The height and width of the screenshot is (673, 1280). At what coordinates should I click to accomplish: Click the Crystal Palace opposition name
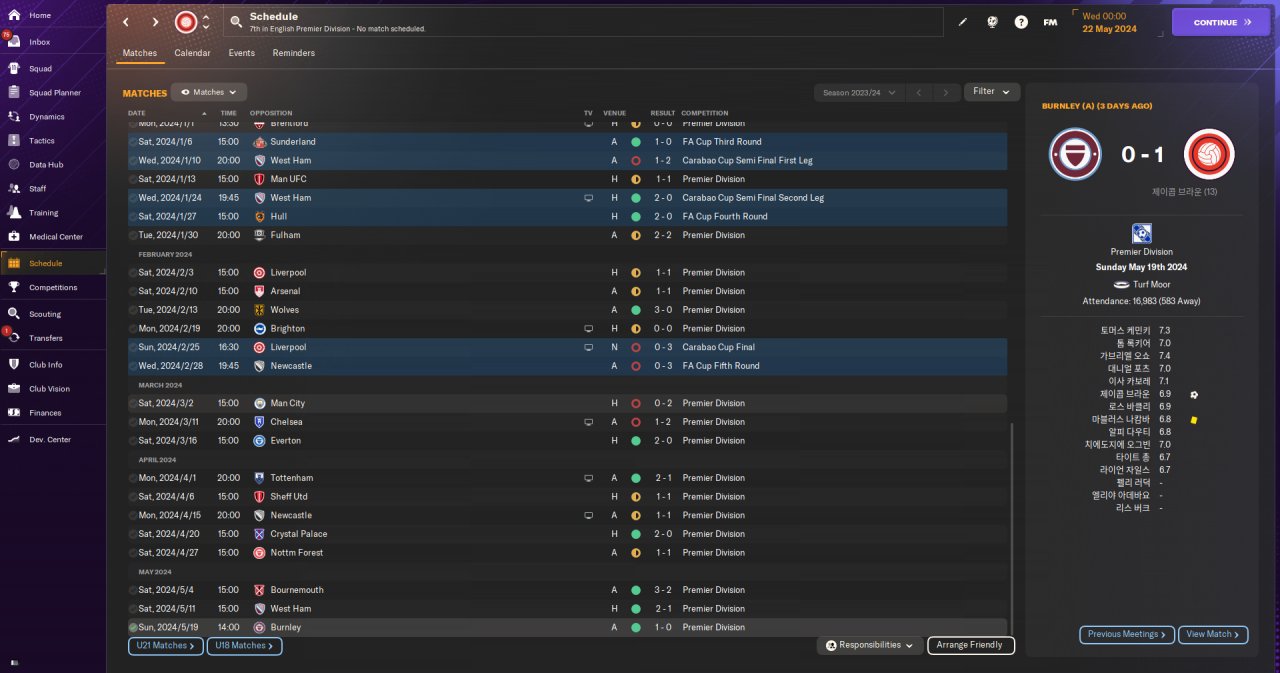[x=298, y=534]
